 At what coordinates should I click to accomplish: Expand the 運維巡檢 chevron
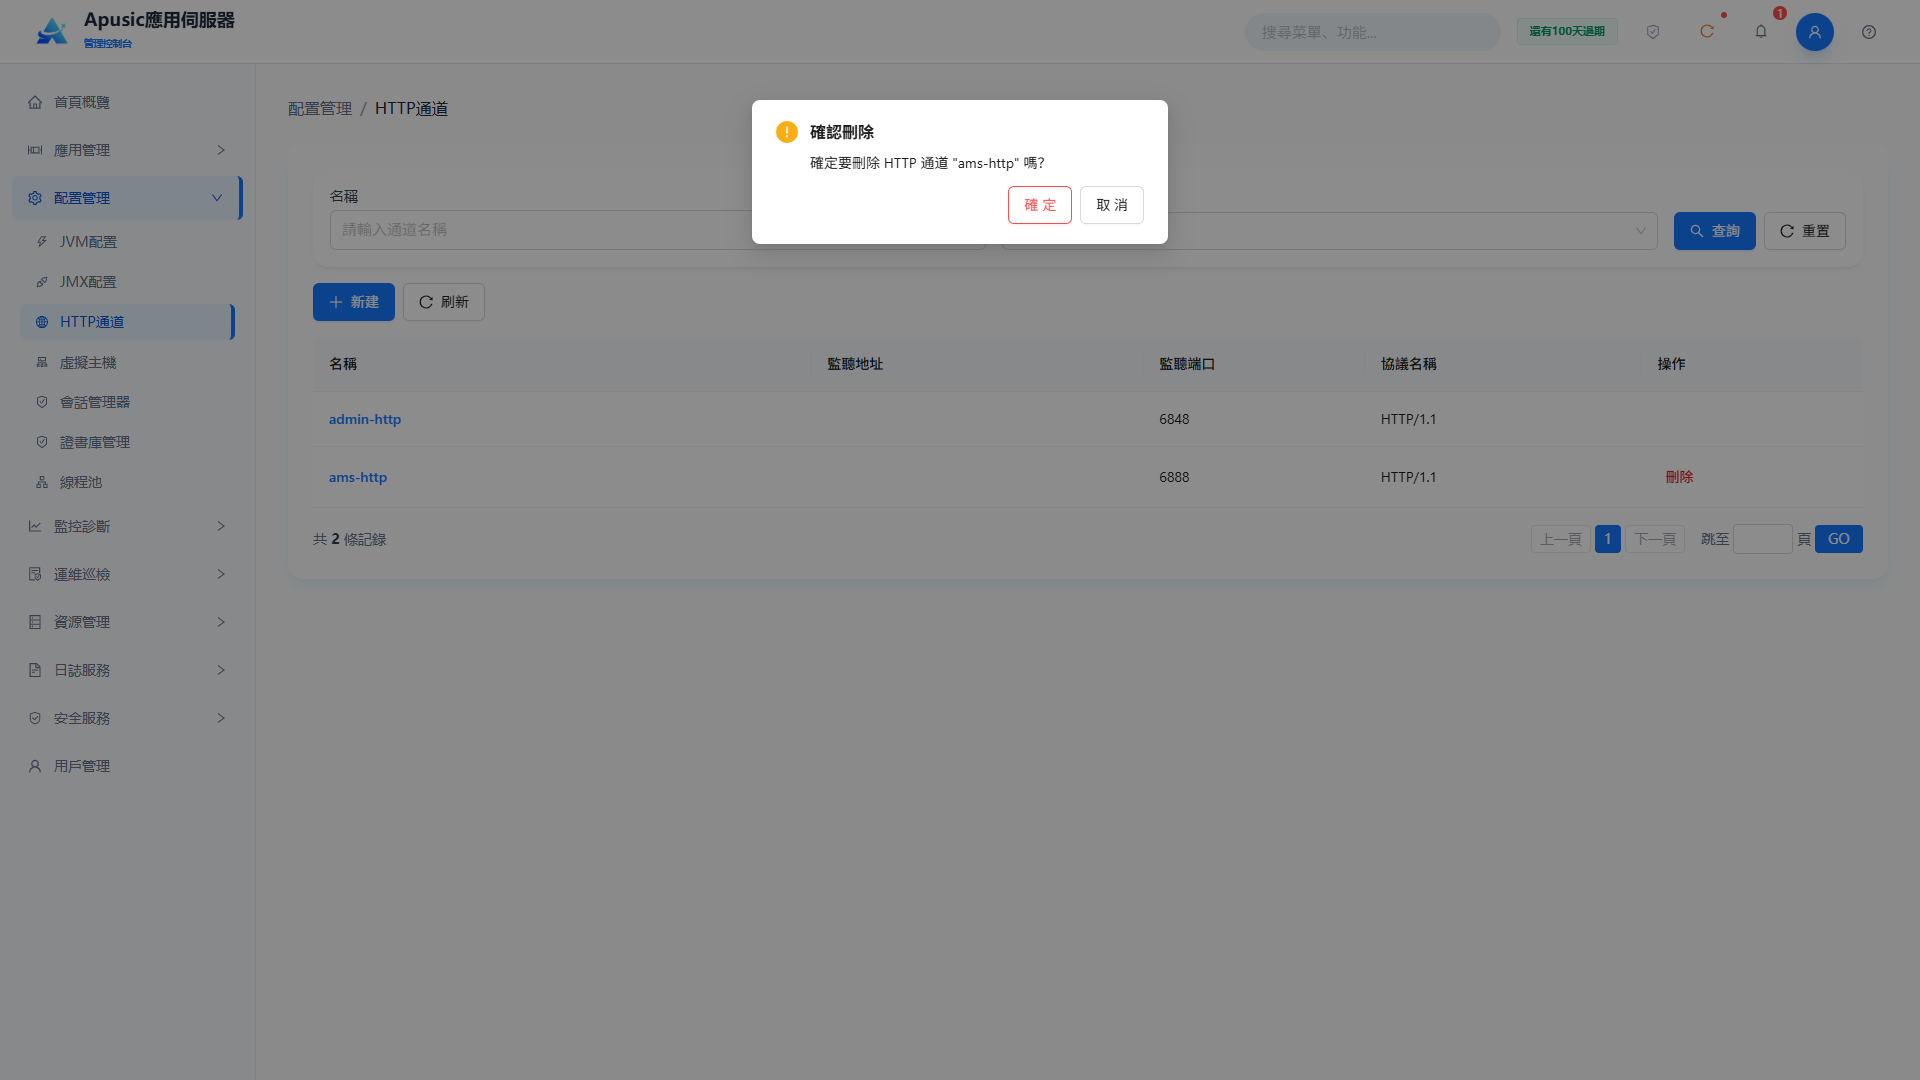(221, 574)
